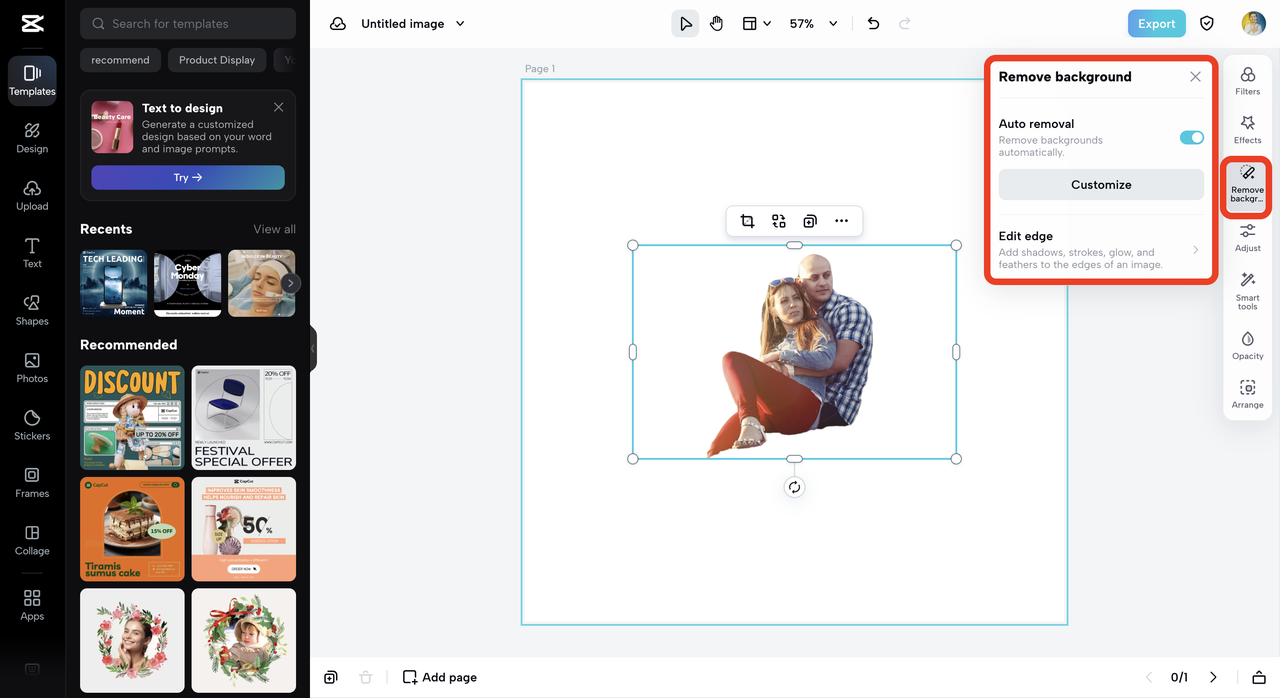The image size is (1280, 698).
Task: Open the Photos sidebar tab
Action: 32,368
